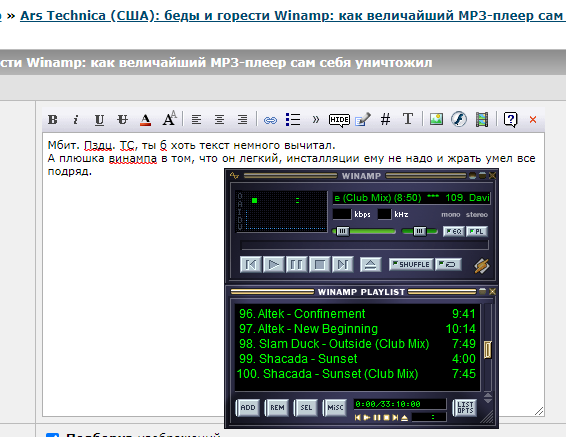Image resolution: width=566 pixels, height=437 pixels.
Task: Insert a quote with » icon
Action: click(x=316, y=119)
